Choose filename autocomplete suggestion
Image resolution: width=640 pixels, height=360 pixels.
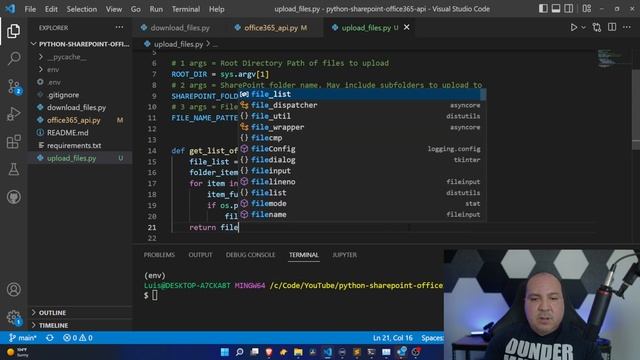(362, 215)
